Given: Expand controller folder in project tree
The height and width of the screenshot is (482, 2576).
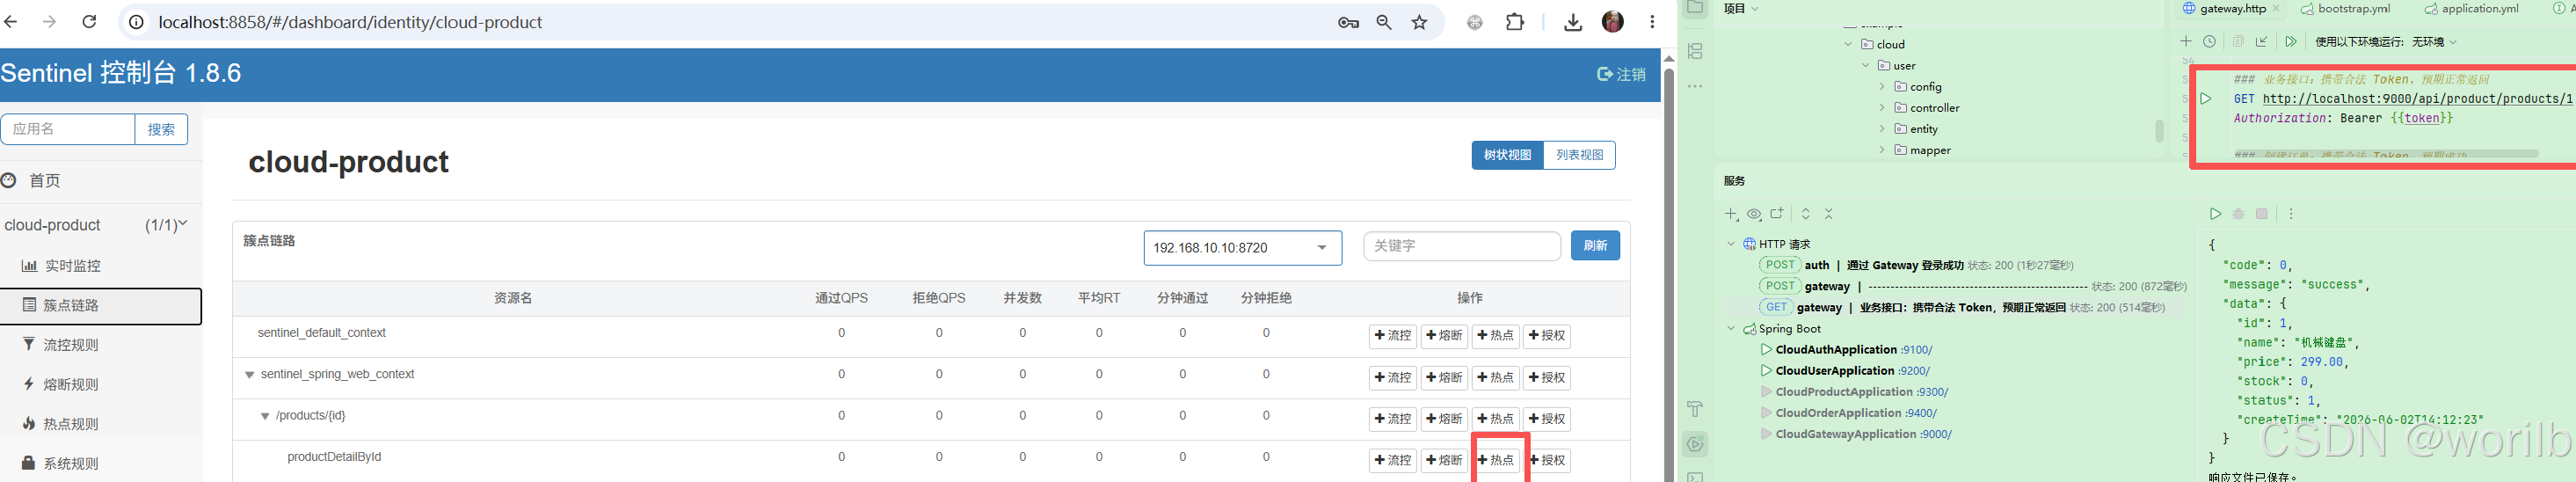Looking at the screenshot, I should (x=1882, y=107).
